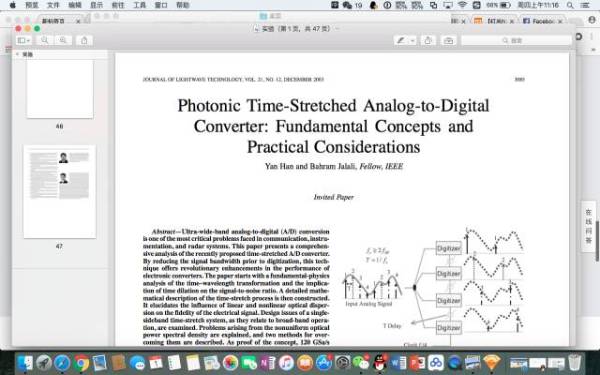Screen dimensions: 600x375
Task: Open the Trash in the Dock
Action: click(575, 362)
